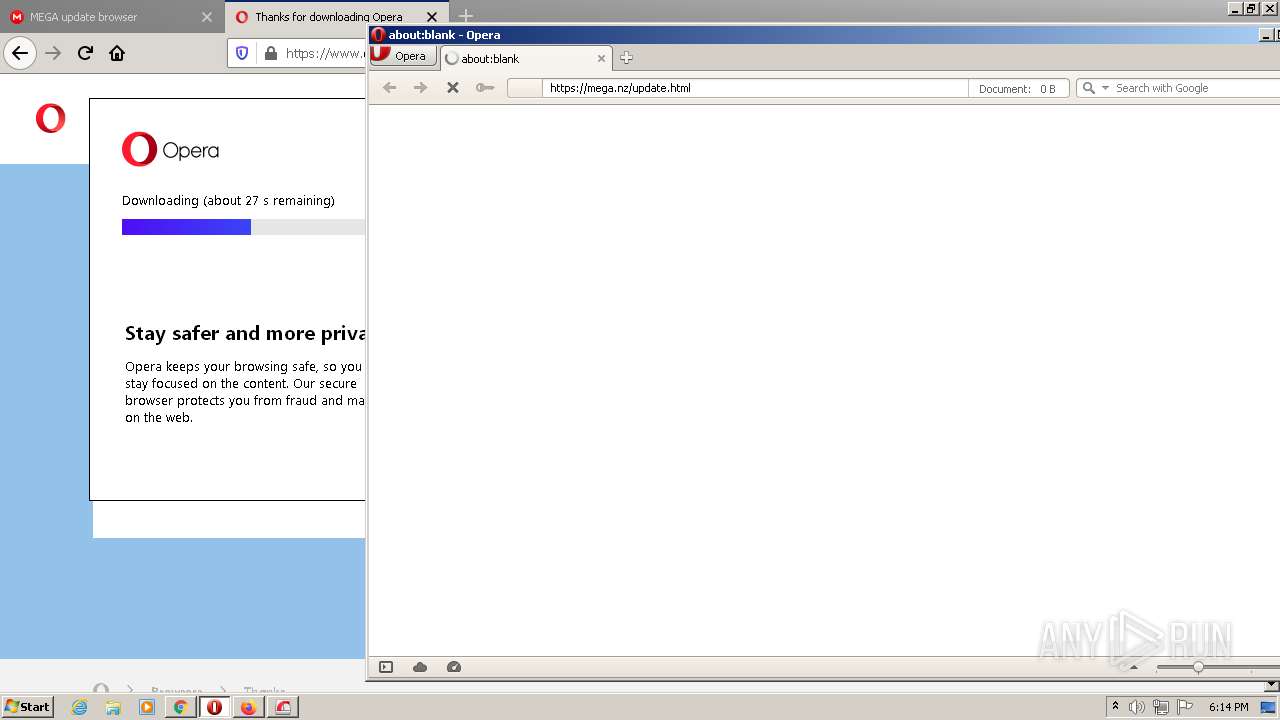This screenshot has width=1280, height=720.
Task: Stop loading the Opera page
Action: [452, 88]
